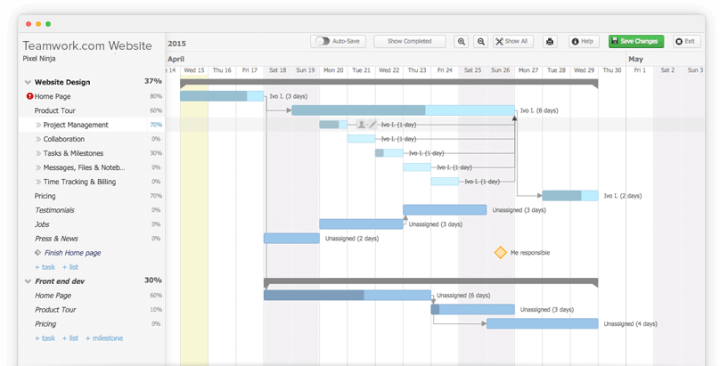Click the Show Completed button
Screen dimensions: 720x366
[x=410, y=41]
